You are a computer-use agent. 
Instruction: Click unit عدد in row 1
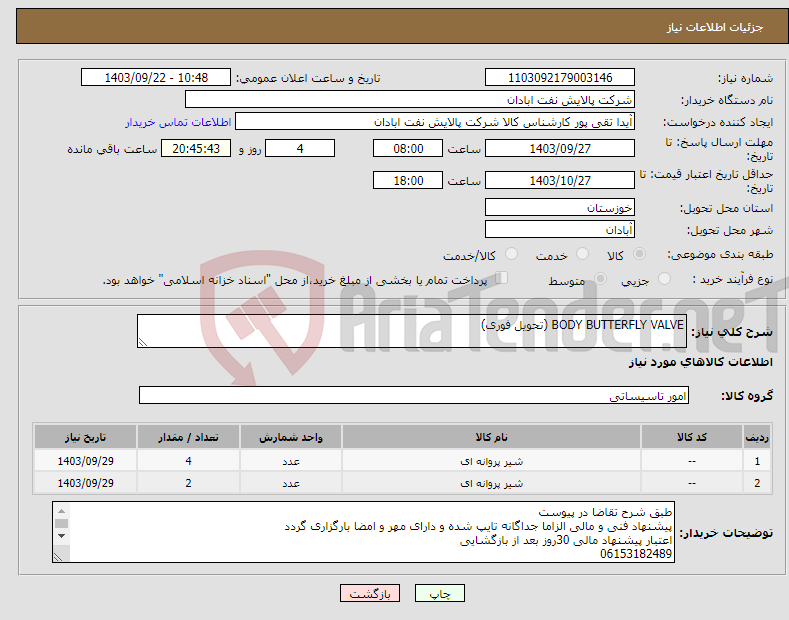click(x=291, y=461)
